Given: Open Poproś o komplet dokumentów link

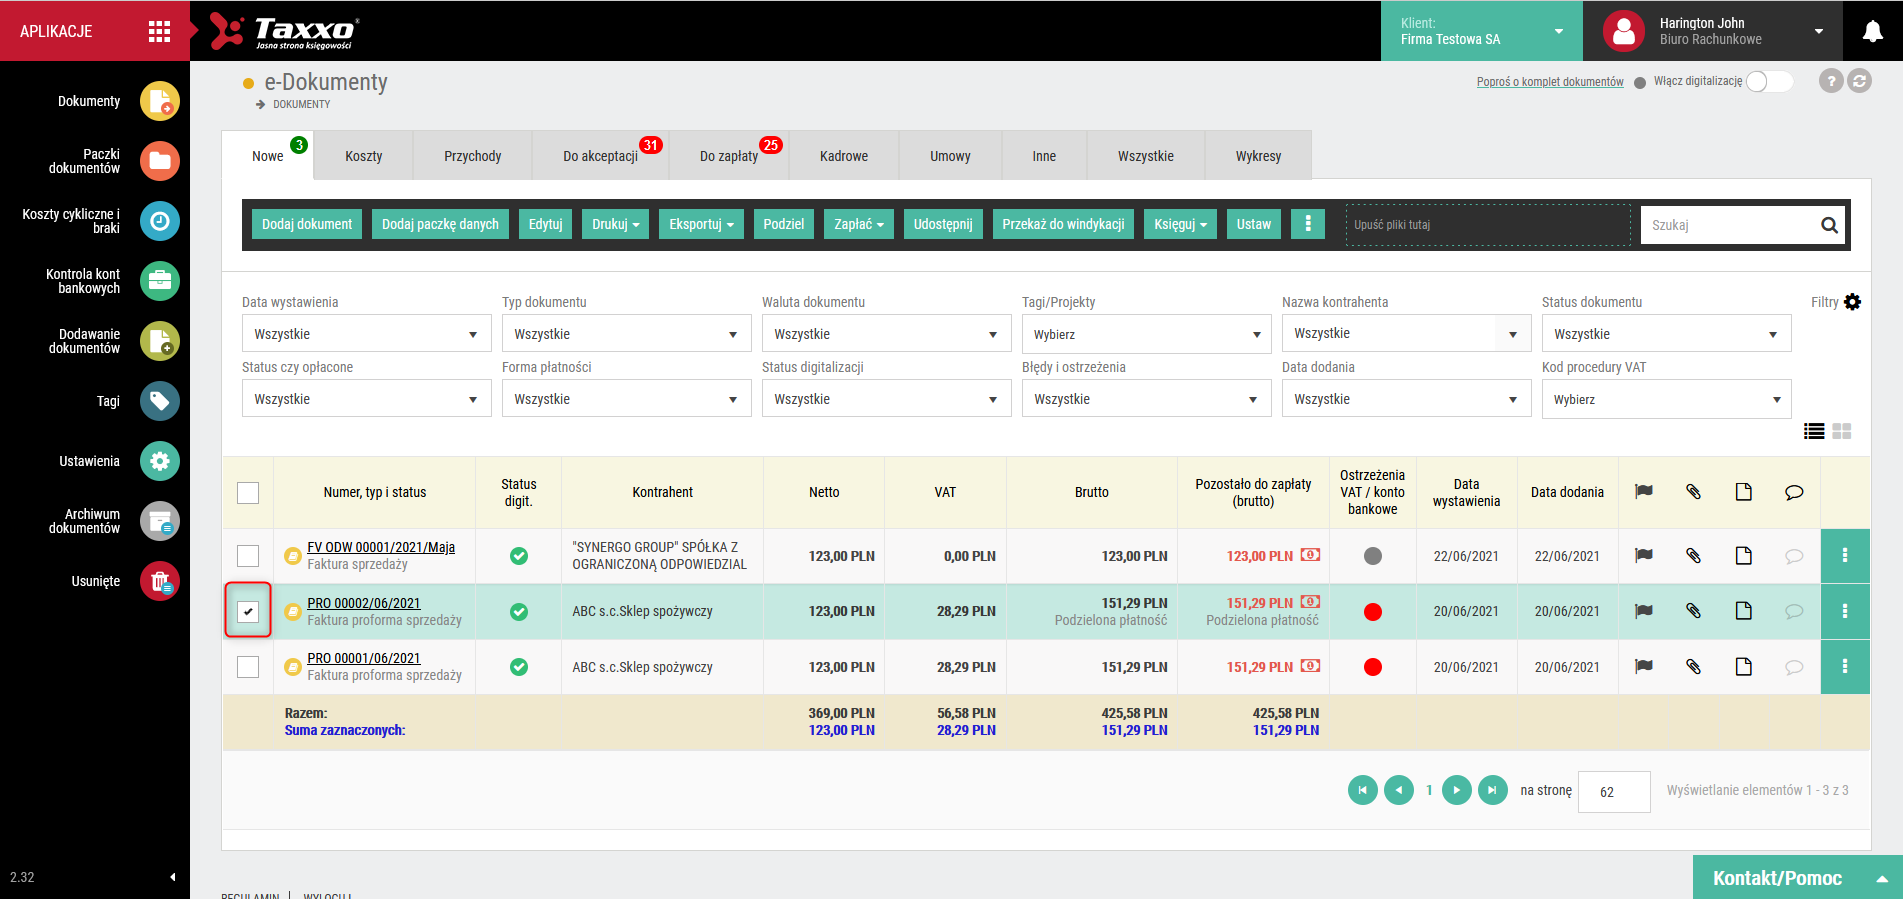Looking at the screenshot, I should pos(1550,82).
